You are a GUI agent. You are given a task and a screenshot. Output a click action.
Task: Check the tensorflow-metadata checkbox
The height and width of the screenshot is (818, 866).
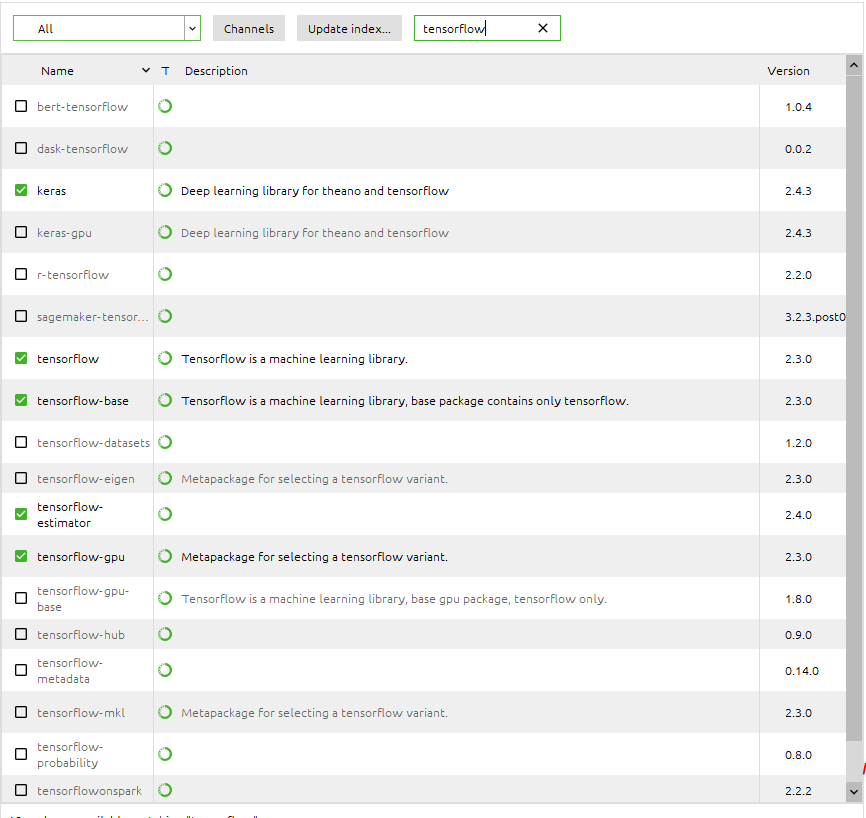pyautogui.click(x=21, y=670)
